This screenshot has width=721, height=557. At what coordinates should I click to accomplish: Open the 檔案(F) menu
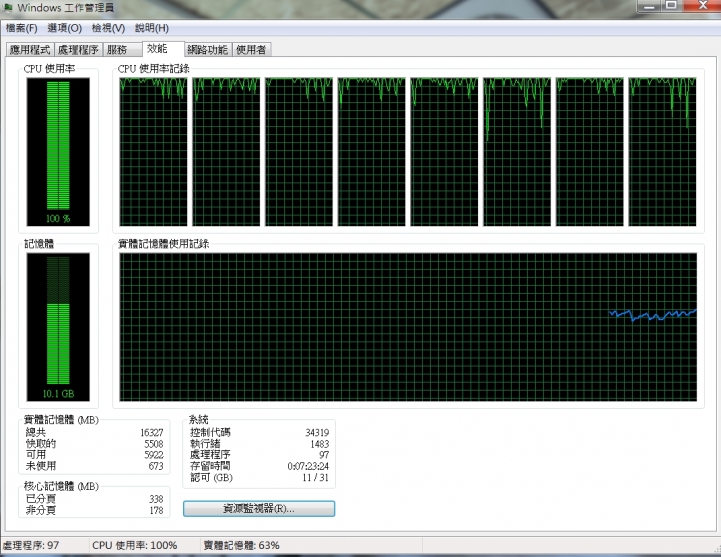coord(22,28)
